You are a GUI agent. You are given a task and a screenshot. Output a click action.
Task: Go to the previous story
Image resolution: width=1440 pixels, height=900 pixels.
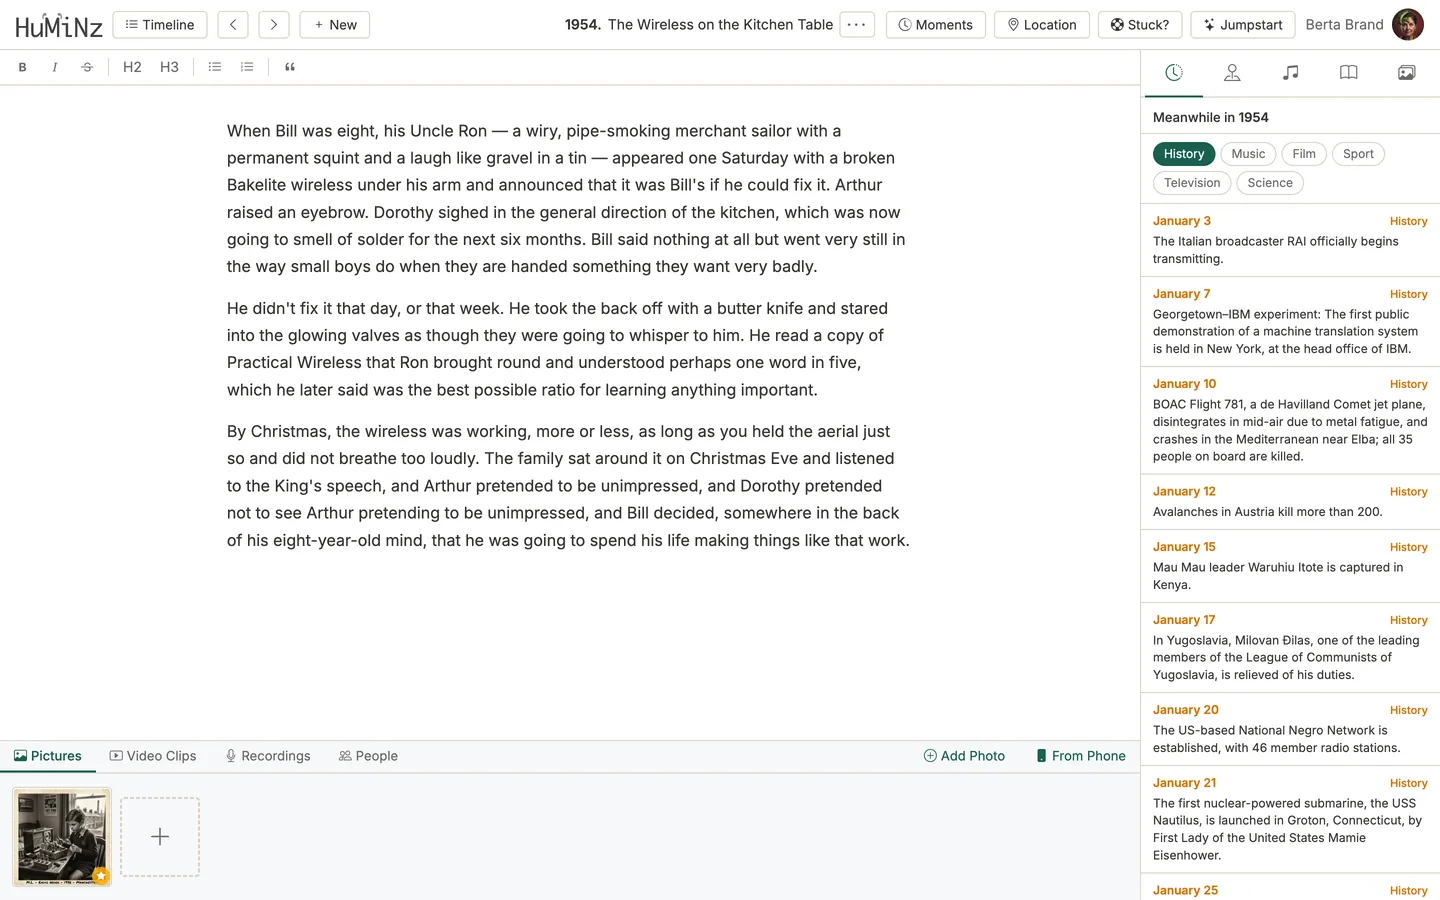(233, 25)
